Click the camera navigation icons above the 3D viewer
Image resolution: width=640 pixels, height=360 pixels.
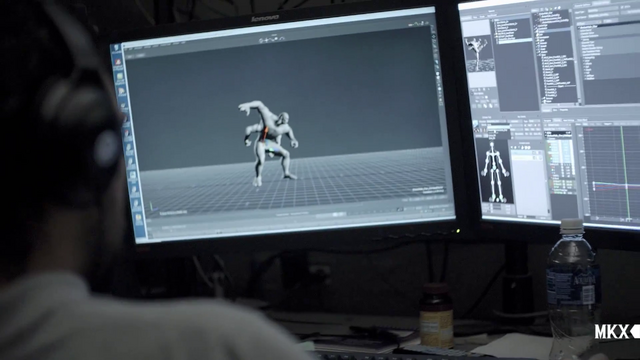tap(272, 40)
